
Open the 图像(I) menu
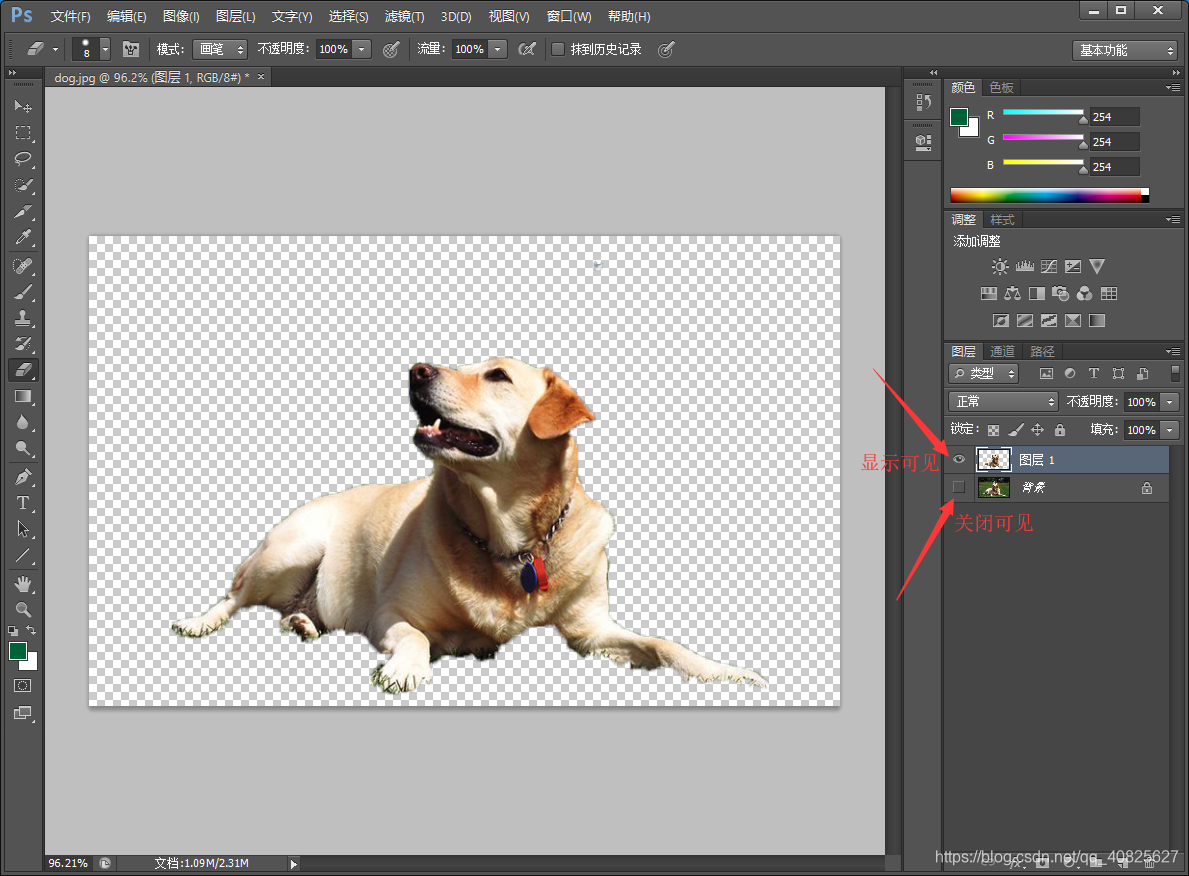coord(181,16)
